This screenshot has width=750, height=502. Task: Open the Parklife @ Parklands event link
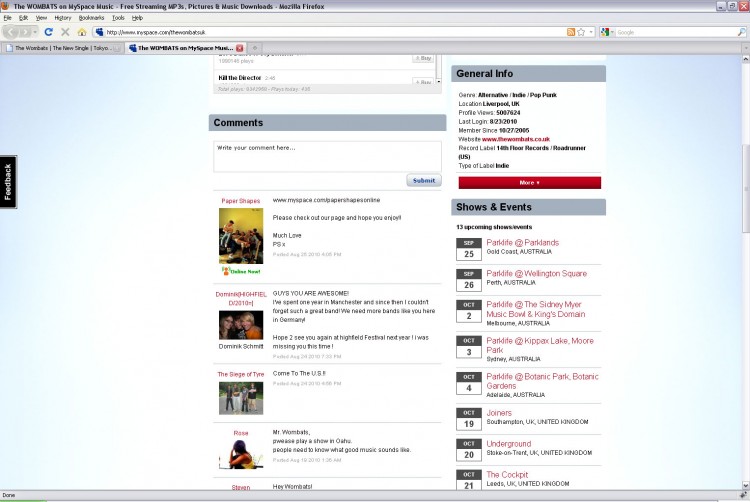522,242
